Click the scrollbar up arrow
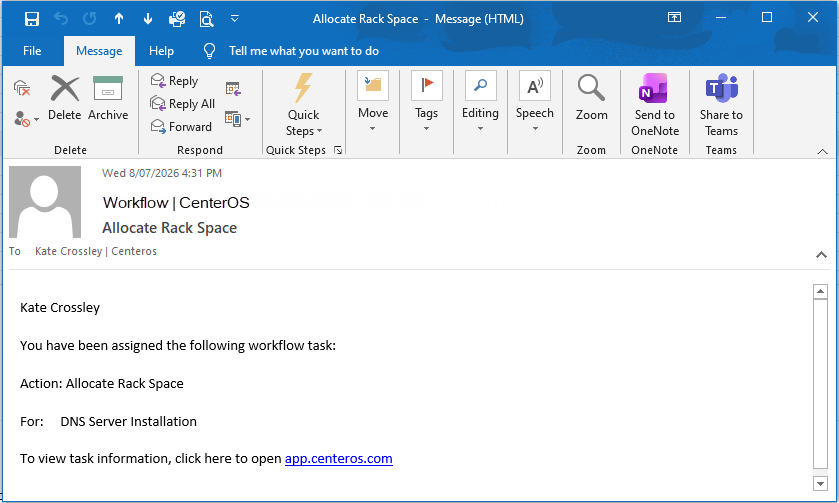Screen dimensions: 839x503 click(x=820, y=292)
